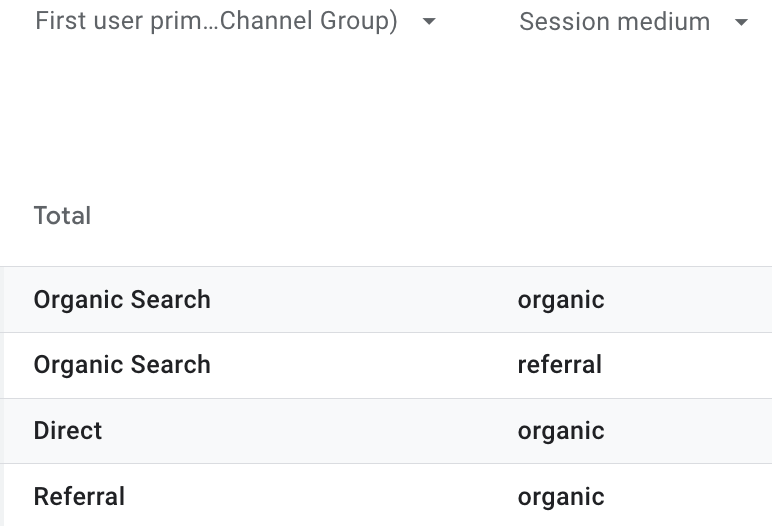Click the gap between Organic Search and organic cells
This screenshot has width=772, height=526.
pyautogui.click(x=360, y=300)
